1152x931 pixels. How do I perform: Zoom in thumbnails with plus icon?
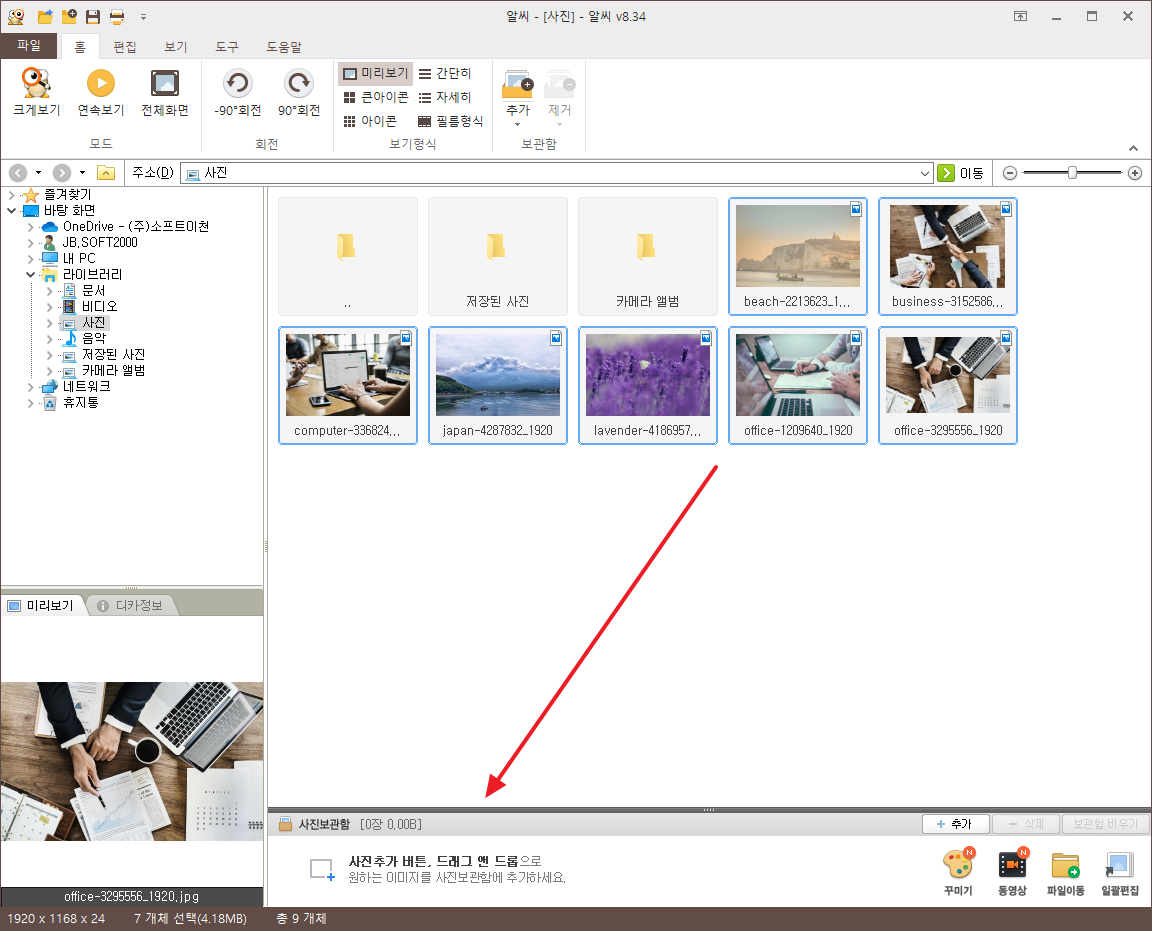1134,173
